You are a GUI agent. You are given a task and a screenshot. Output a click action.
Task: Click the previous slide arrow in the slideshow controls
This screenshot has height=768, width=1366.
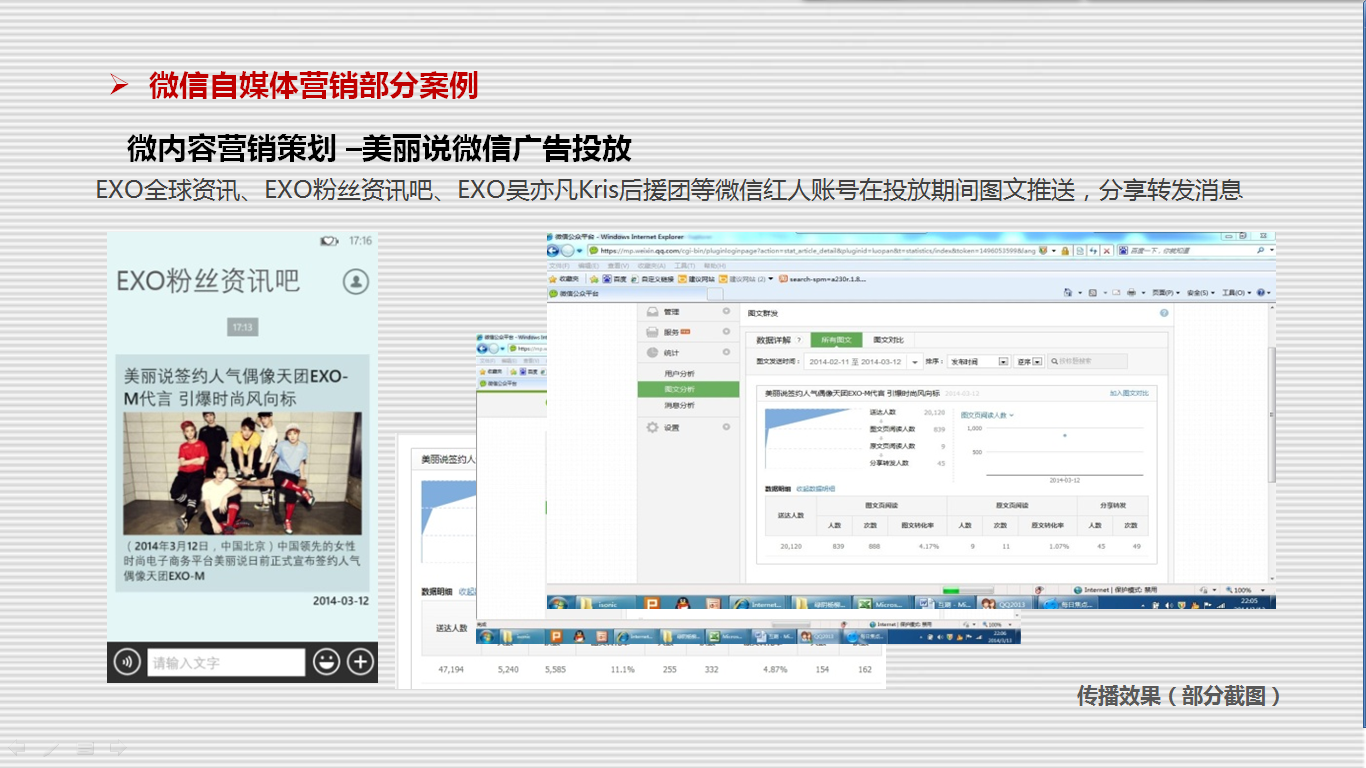click(17, 747)
